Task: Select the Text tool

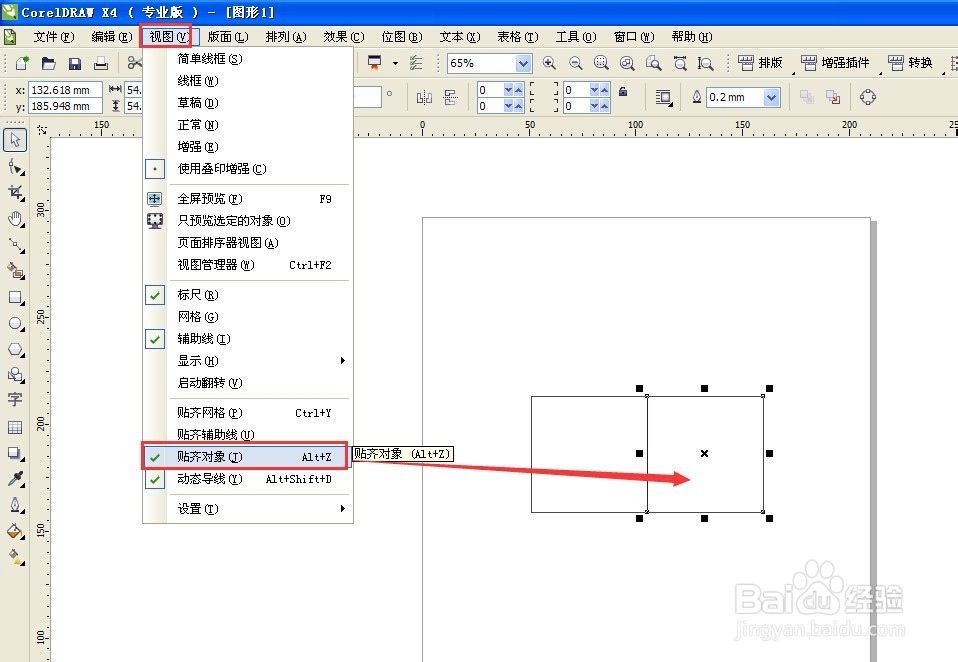Action: [x=15, y=400]
